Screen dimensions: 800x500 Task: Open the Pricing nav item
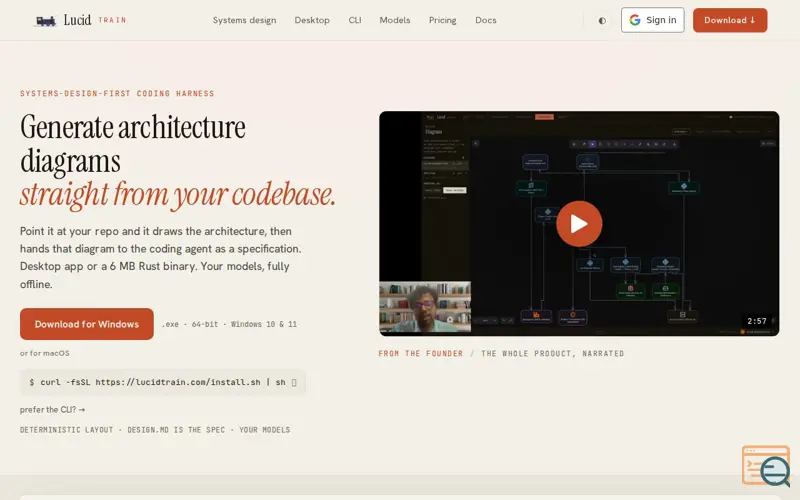442,20
